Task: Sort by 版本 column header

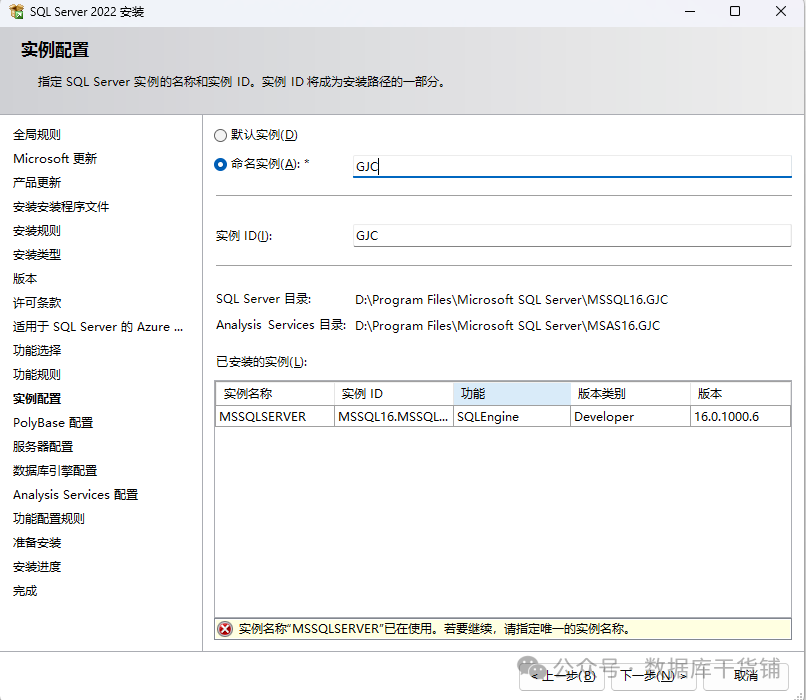Action: pyautogui.click(x=740, y=394)
